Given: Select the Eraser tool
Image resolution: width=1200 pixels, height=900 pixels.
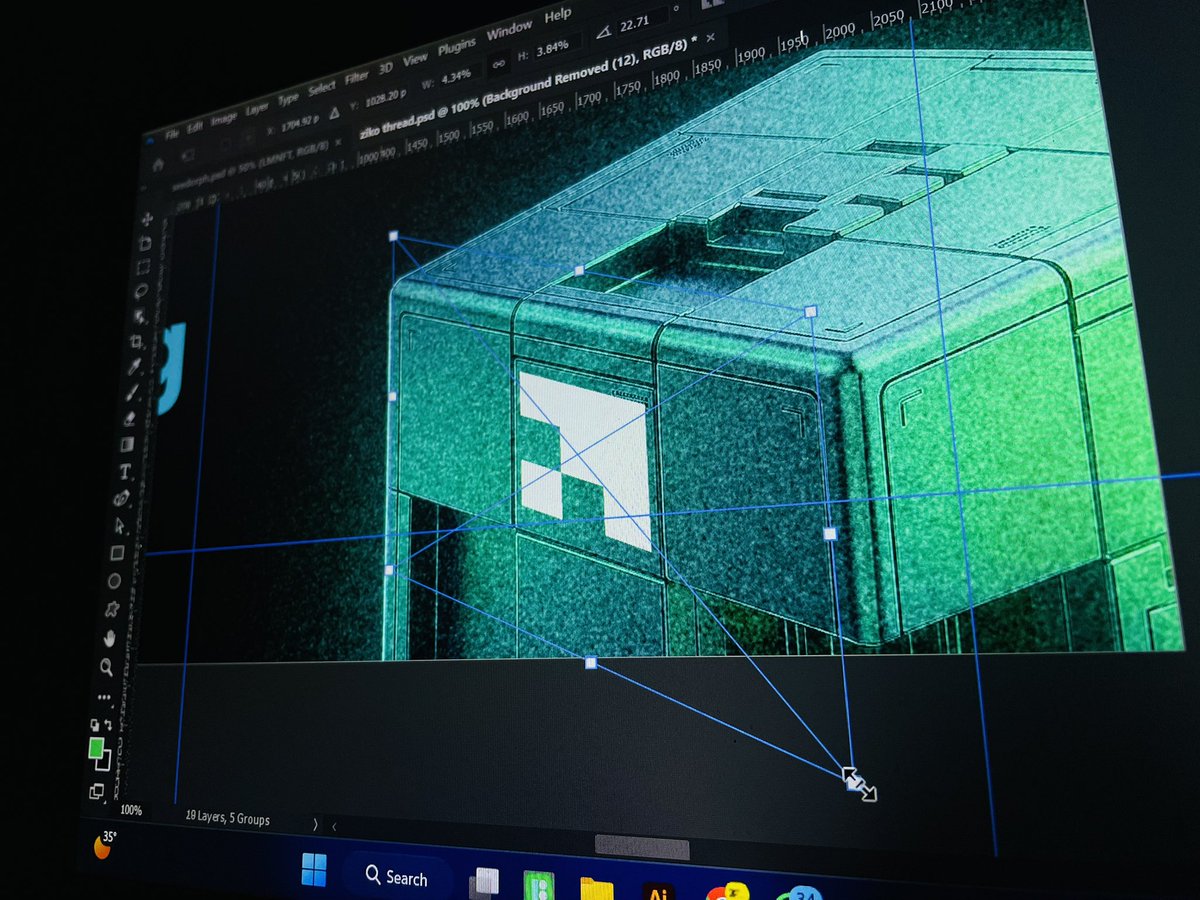Looking at the screenshot, I should click(128, 419).
